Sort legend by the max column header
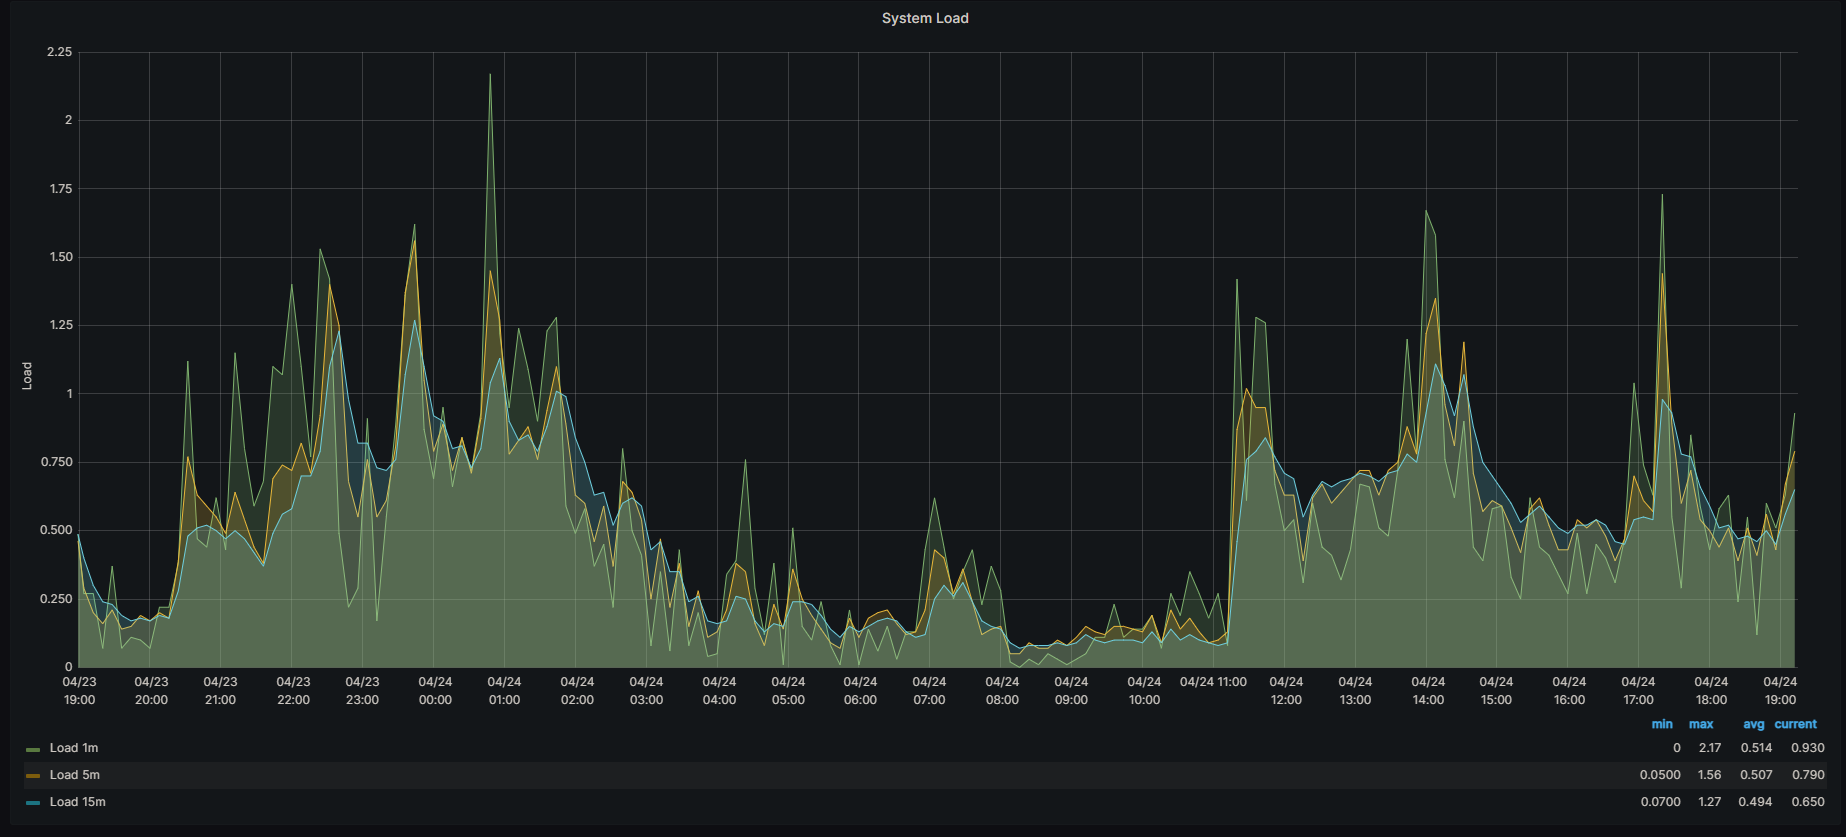This screenshot has width=1846, height=837. pos(1701,724)
